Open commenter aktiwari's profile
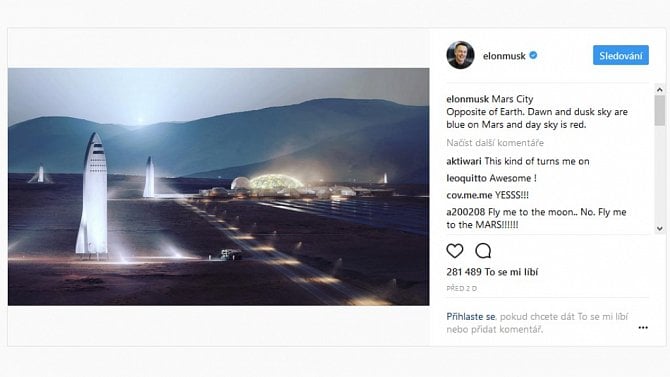The width and height of the screenshot is (670, 377). 464,161
